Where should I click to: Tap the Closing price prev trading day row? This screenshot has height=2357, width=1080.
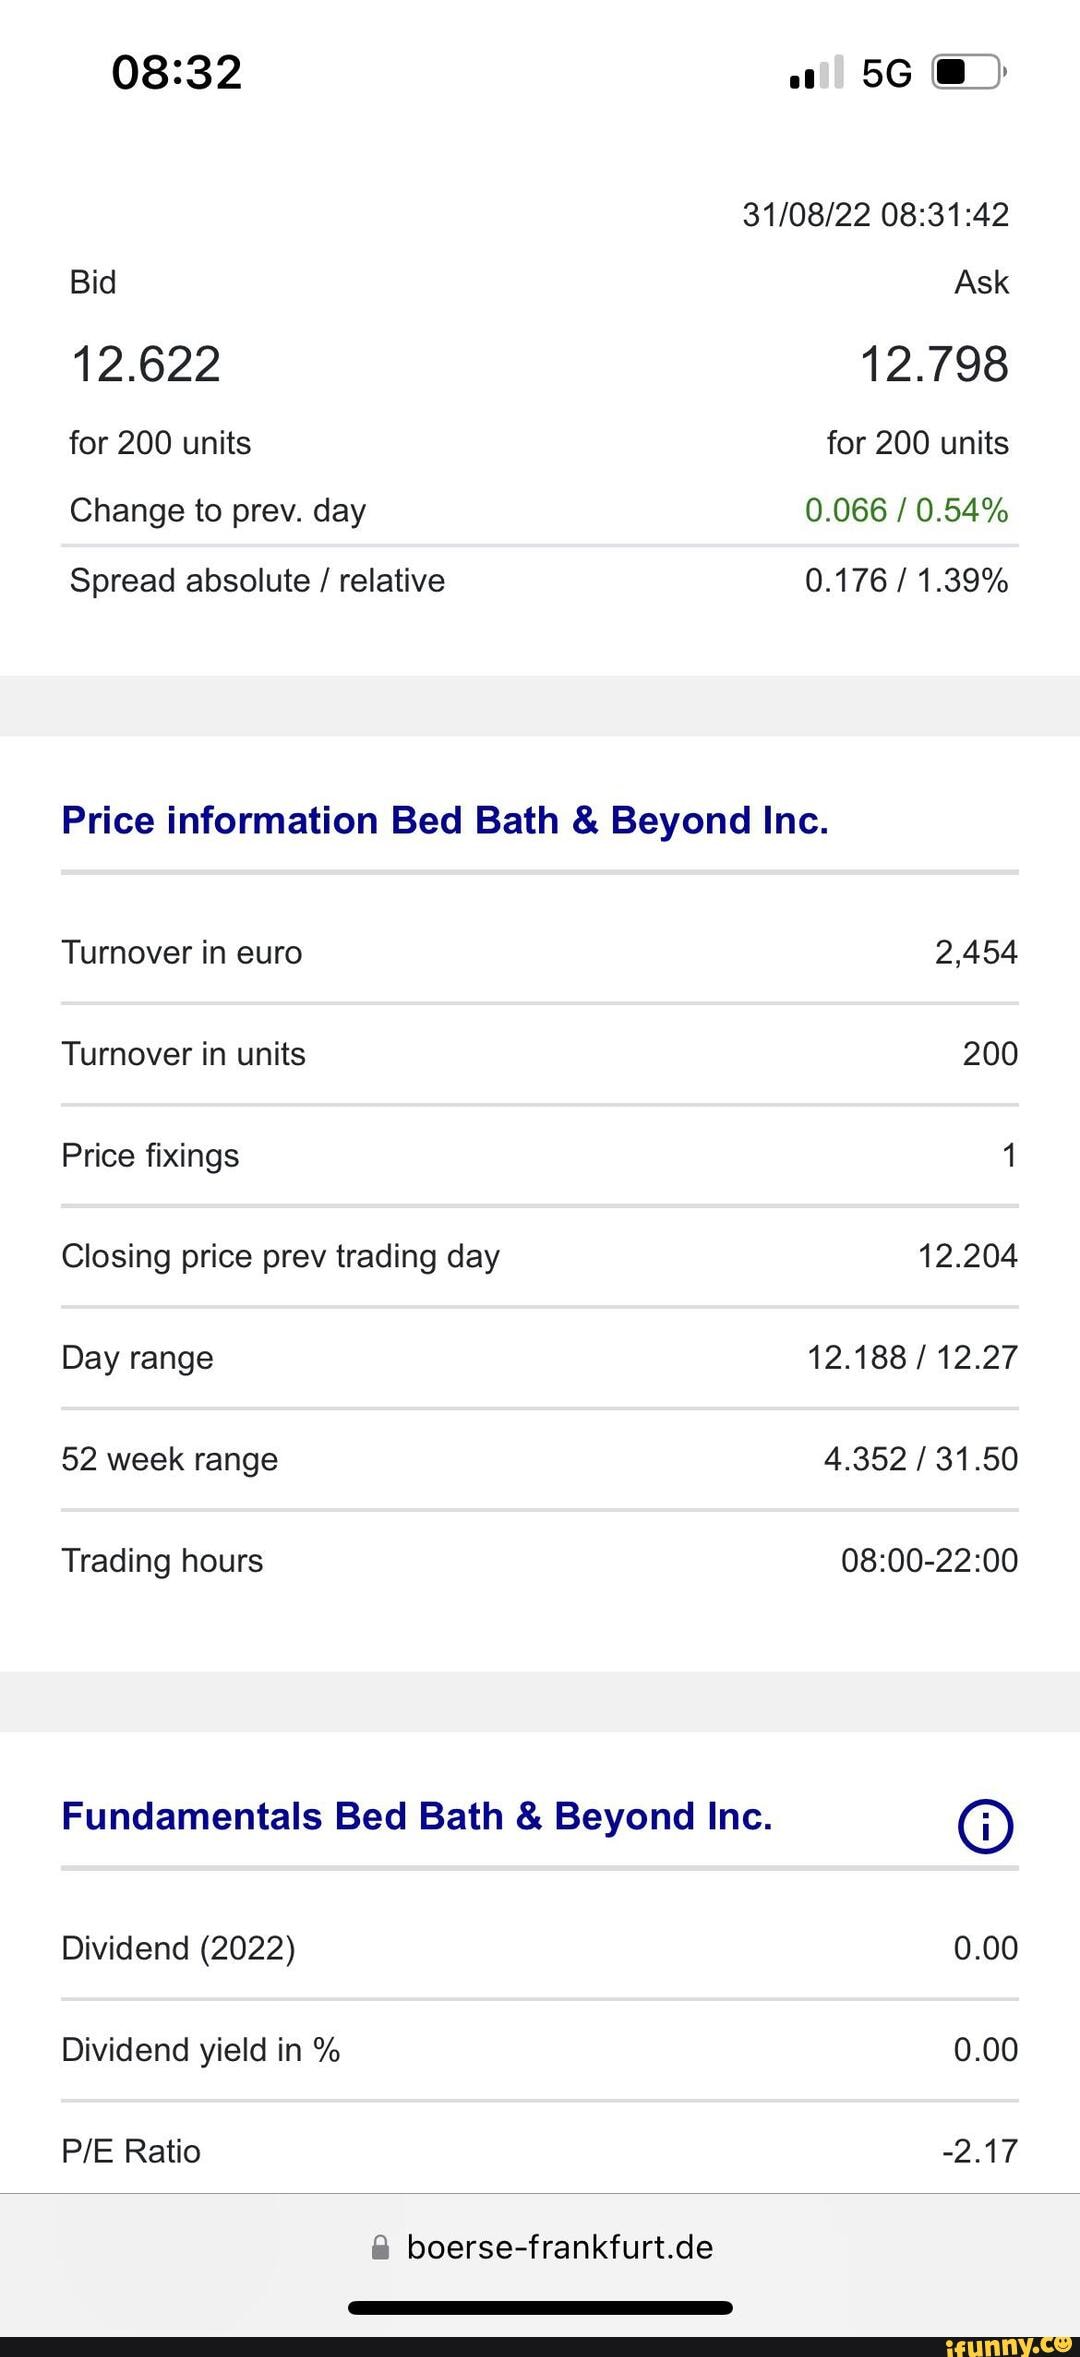[x=540, y=1257]
